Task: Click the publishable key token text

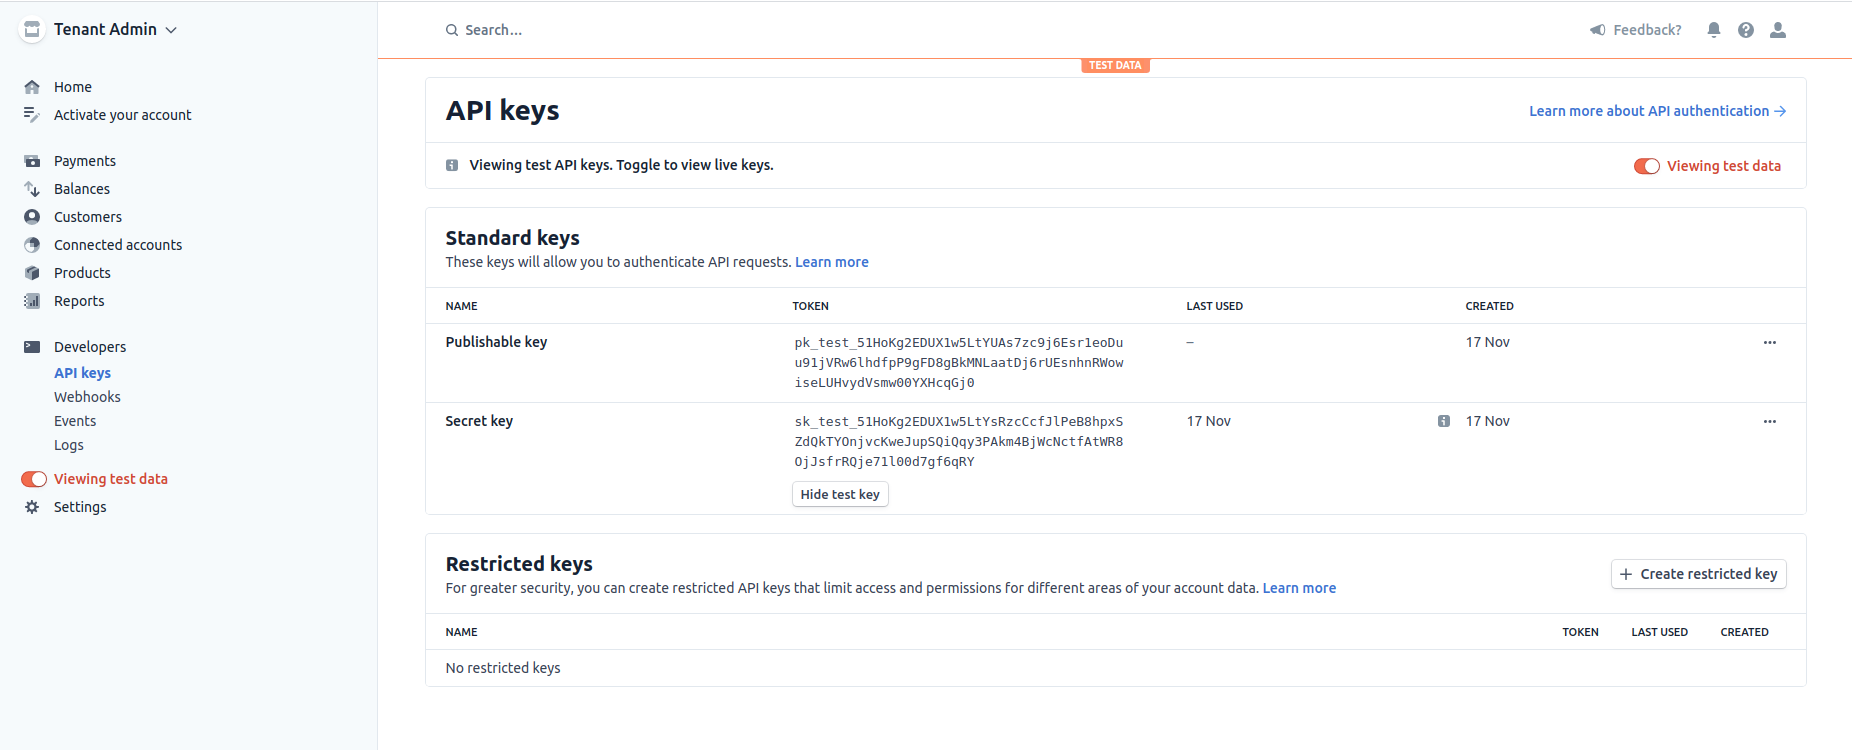Action: pyautogui.click(x=958, y=362)
